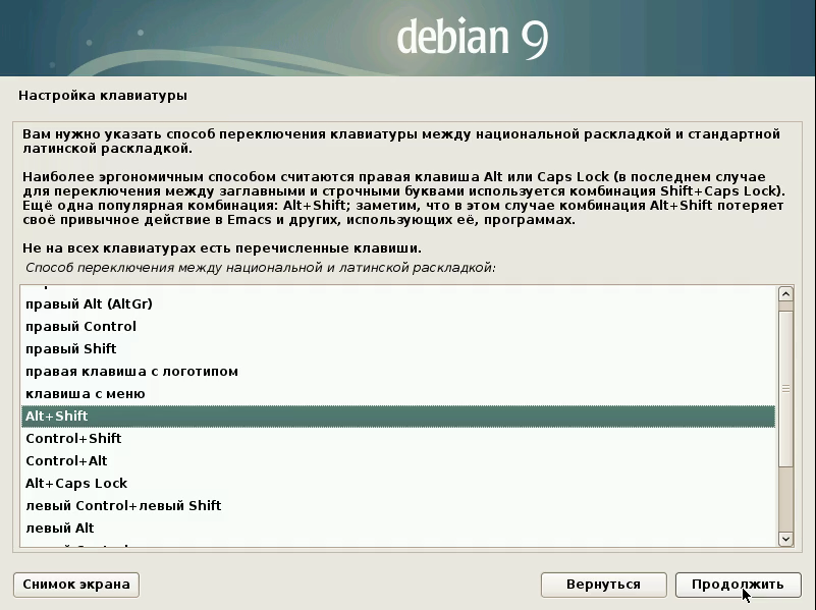Select правый Shift as the switch key

[70, 349]
